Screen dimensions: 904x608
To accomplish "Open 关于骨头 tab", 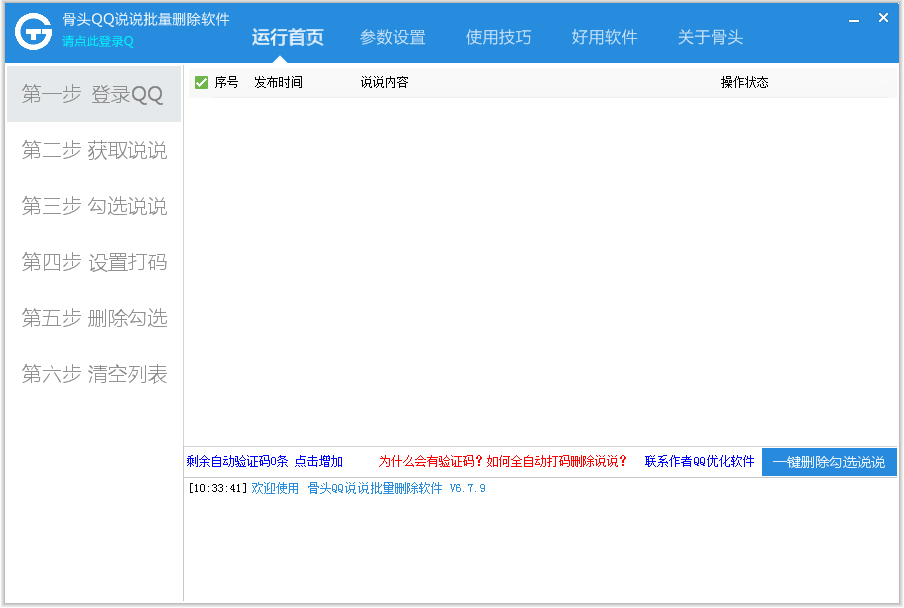I will [x=710, y=37].
